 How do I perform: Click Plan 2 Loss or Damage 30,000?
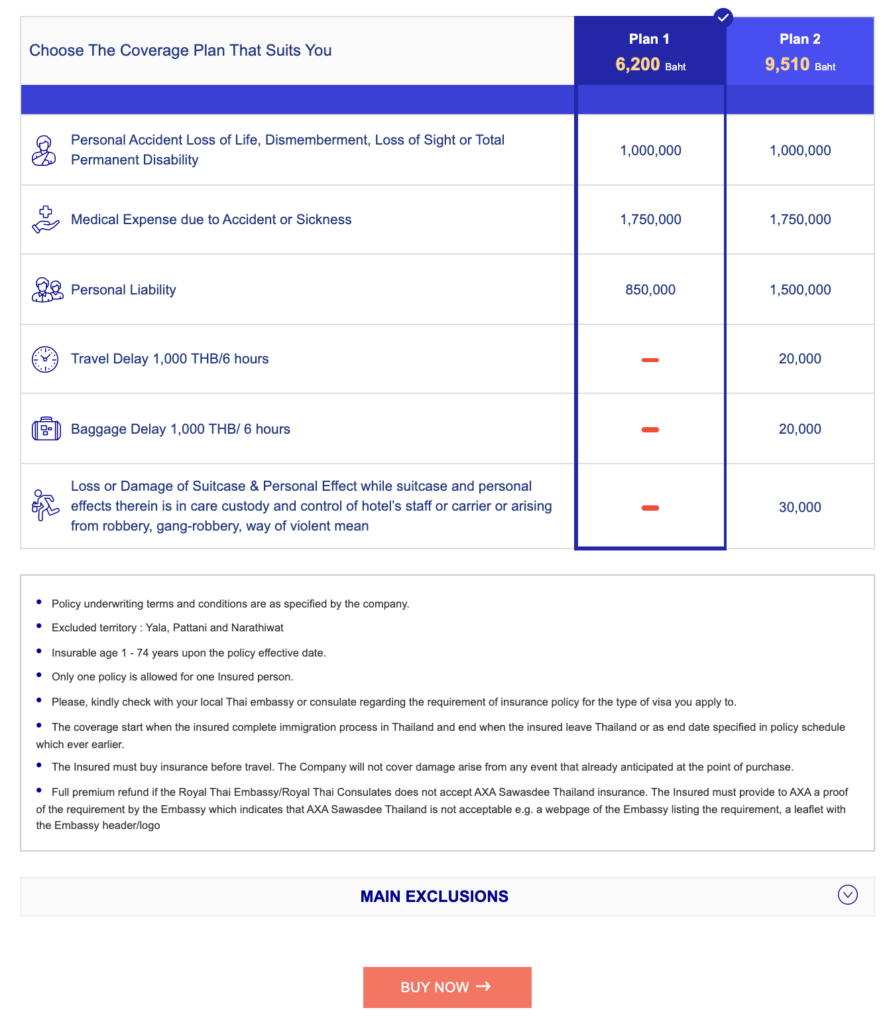click(x=800, y=507)
